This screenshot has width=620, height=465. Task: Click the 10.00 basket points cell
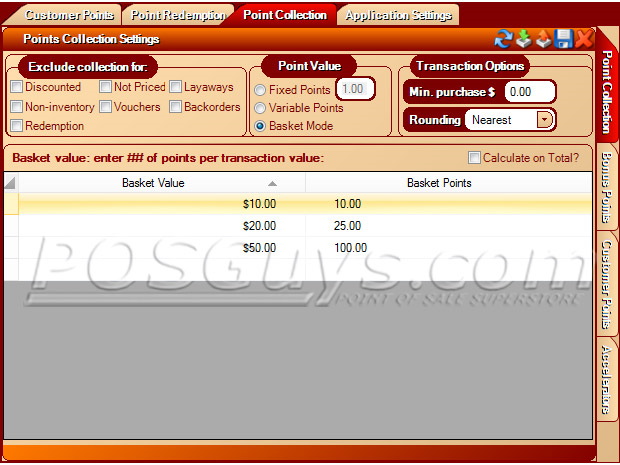448,204
